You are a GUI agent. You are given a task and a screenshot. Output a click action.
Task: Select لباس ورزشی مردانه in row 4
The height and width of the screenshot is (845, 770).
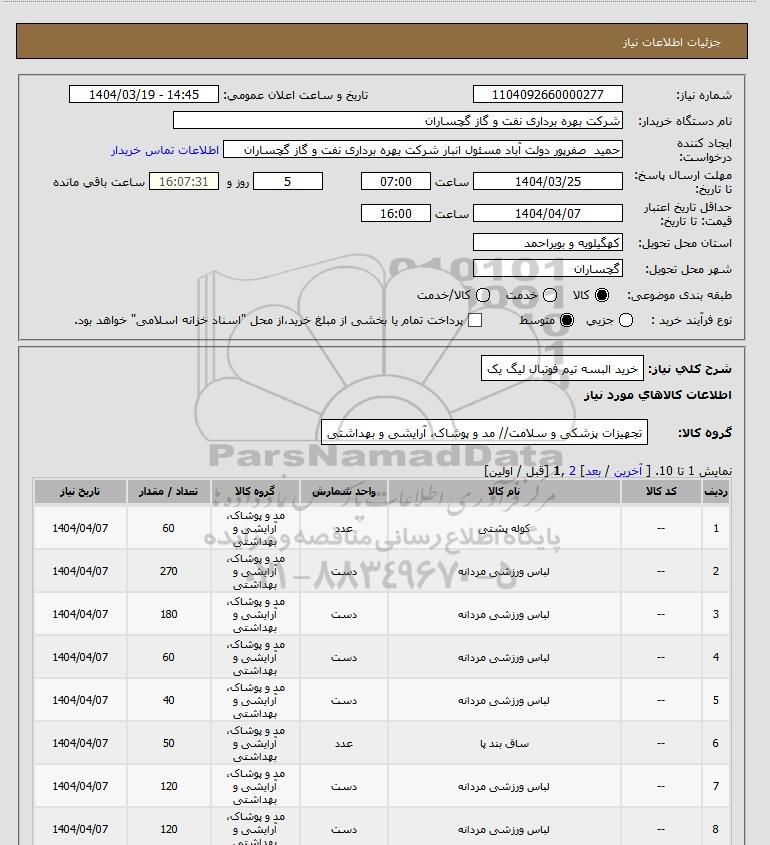504,657
